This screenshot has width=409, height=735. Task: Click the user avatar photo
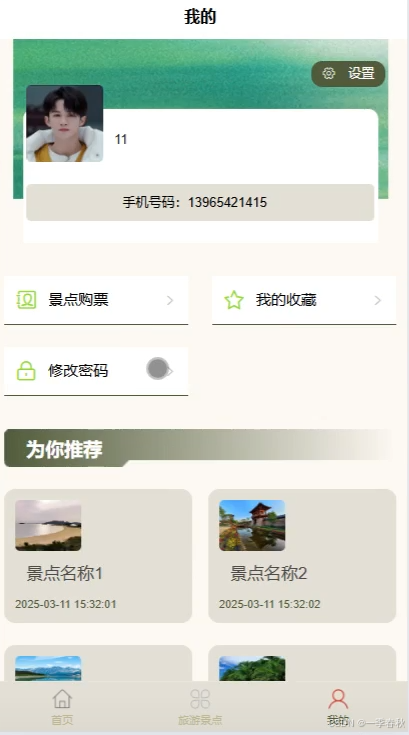tap(65, 124)
